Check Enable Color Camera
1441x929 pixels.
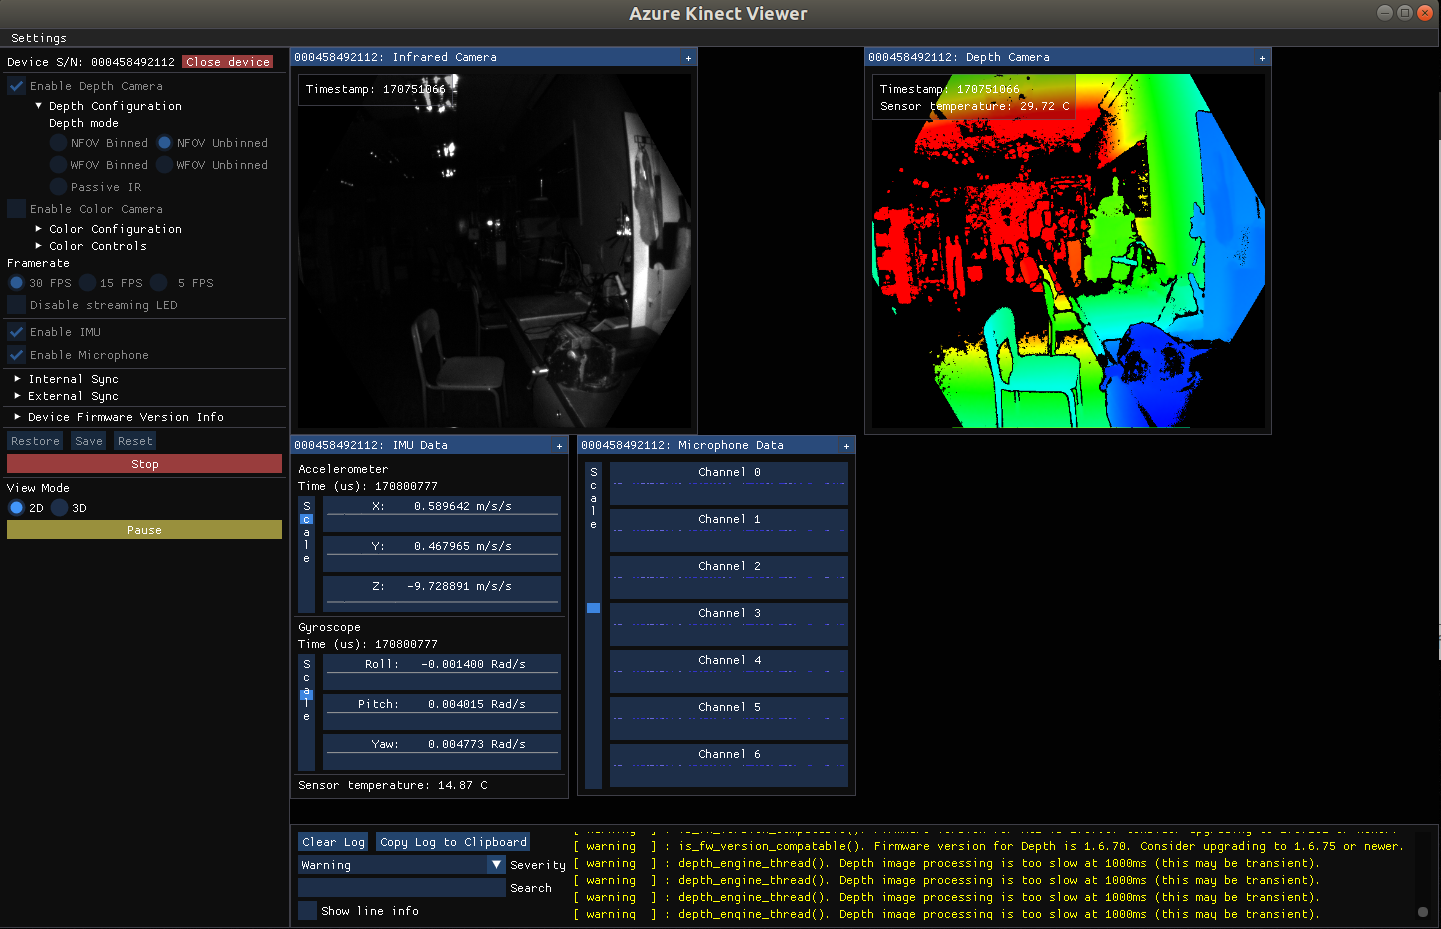tap(17, 209)
